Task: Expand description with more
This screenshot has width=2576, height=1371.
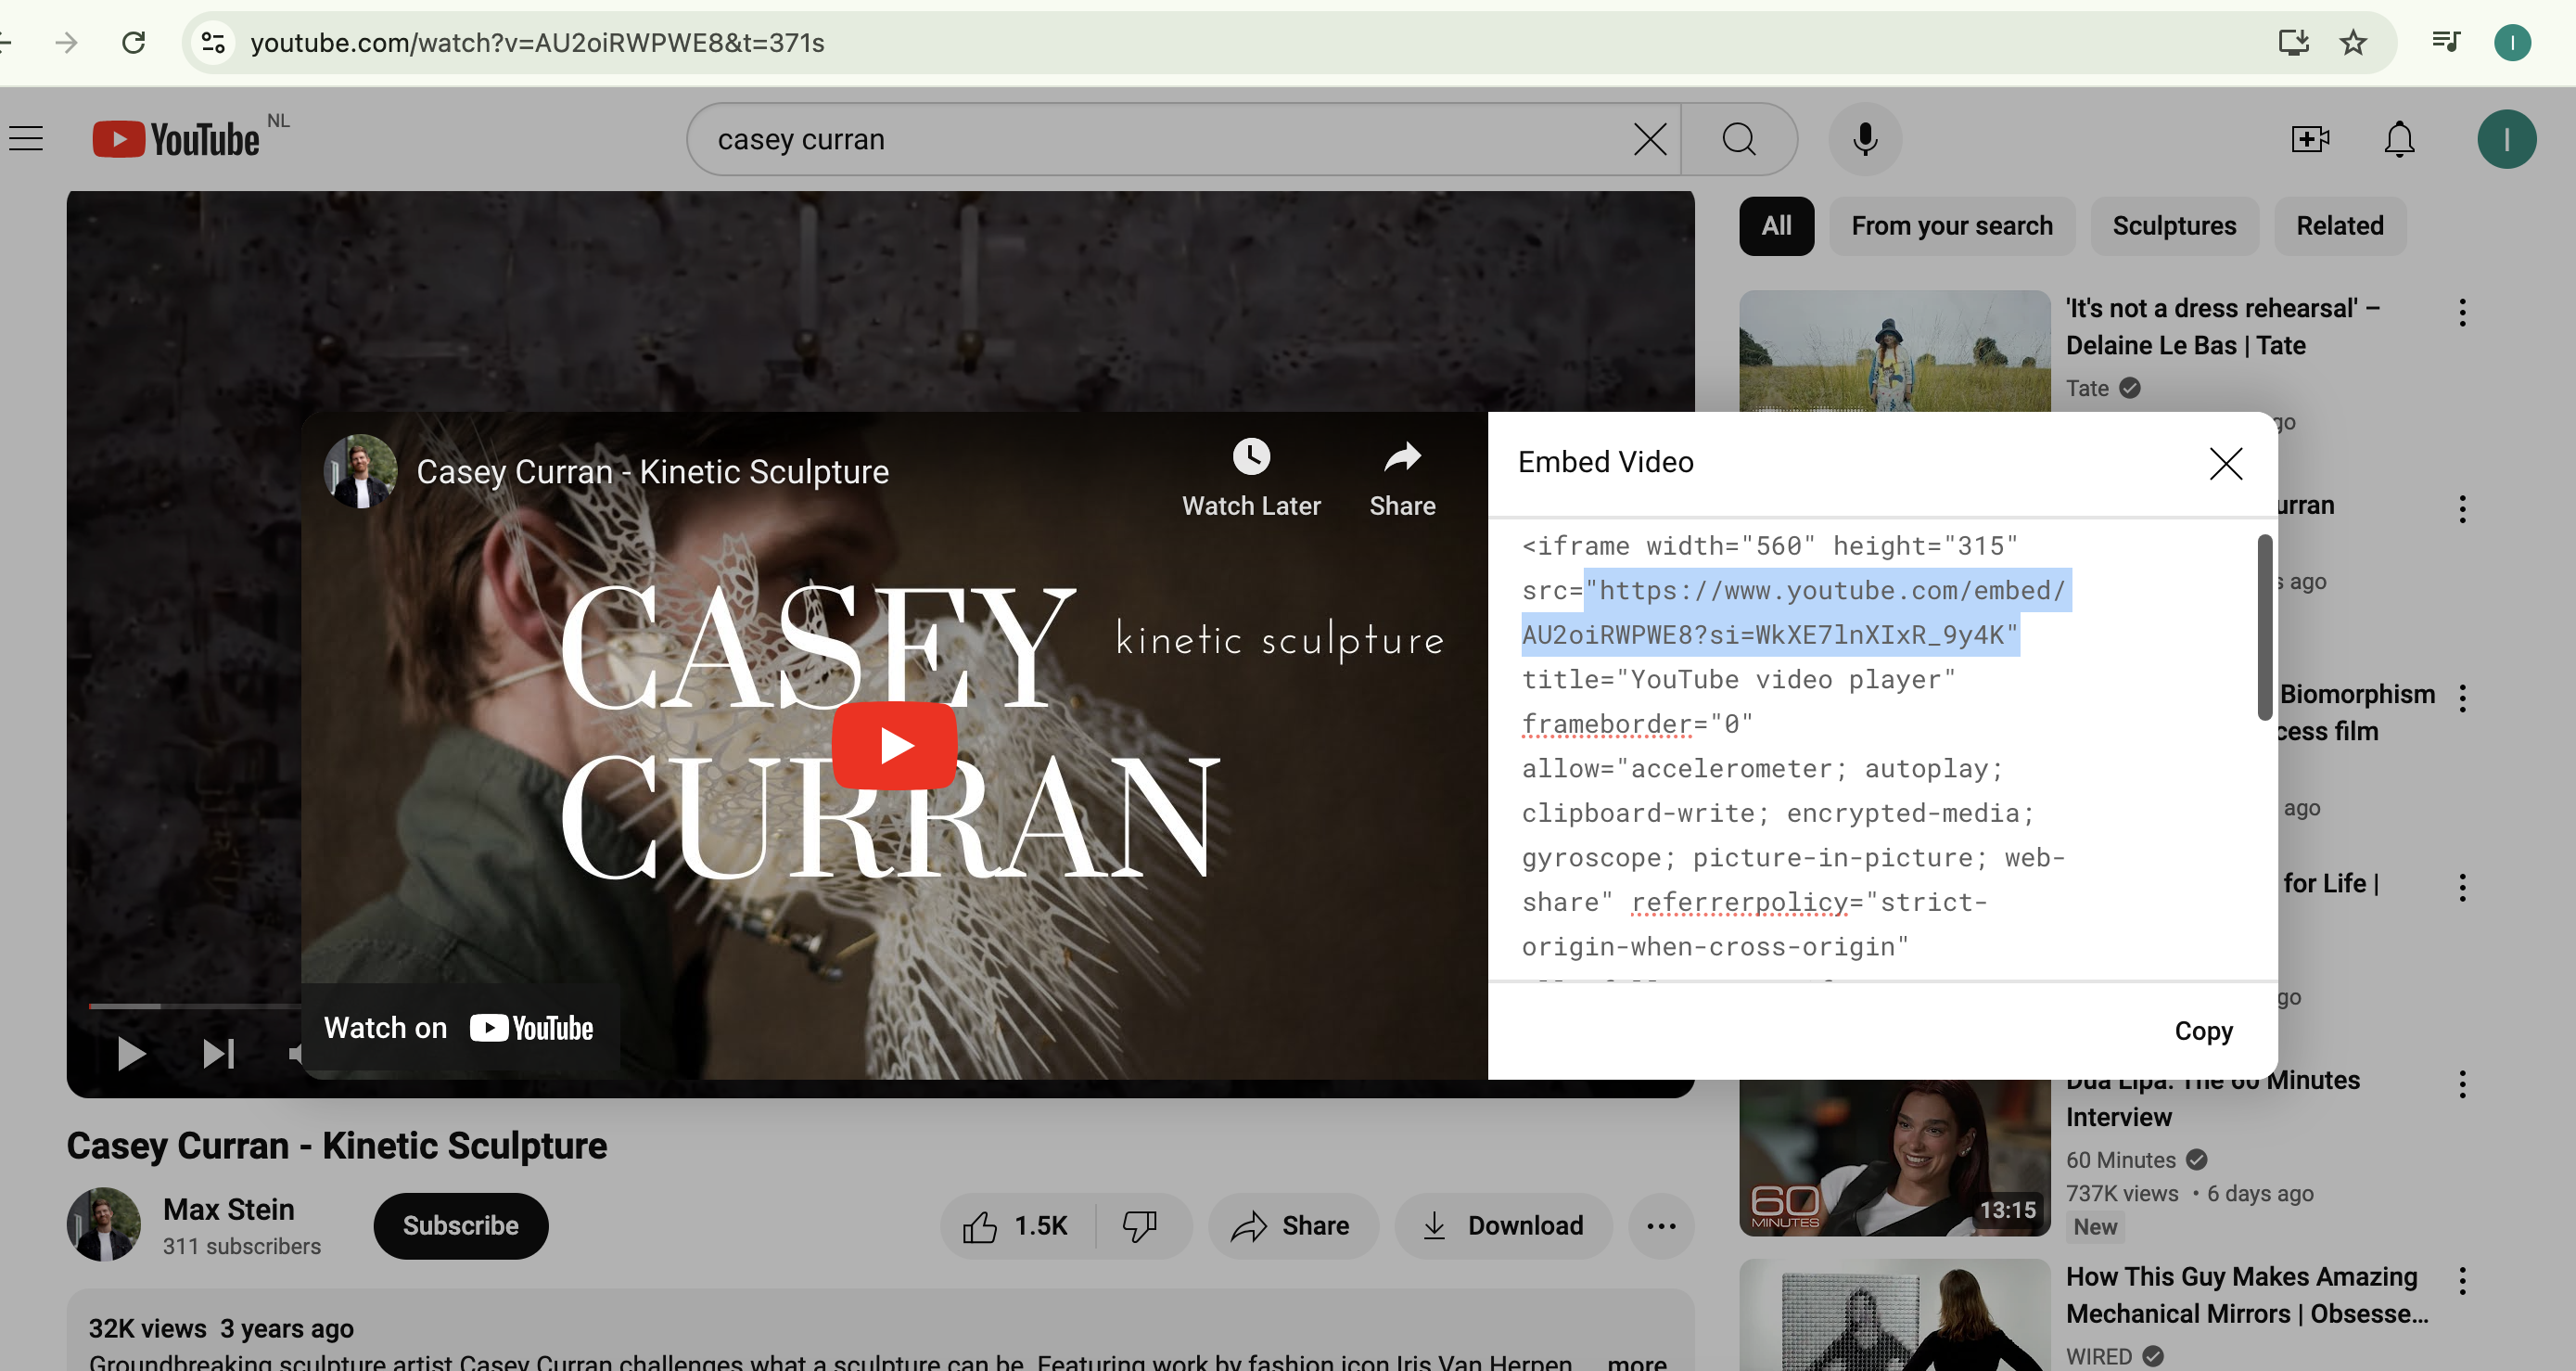Action: 1636,1362
